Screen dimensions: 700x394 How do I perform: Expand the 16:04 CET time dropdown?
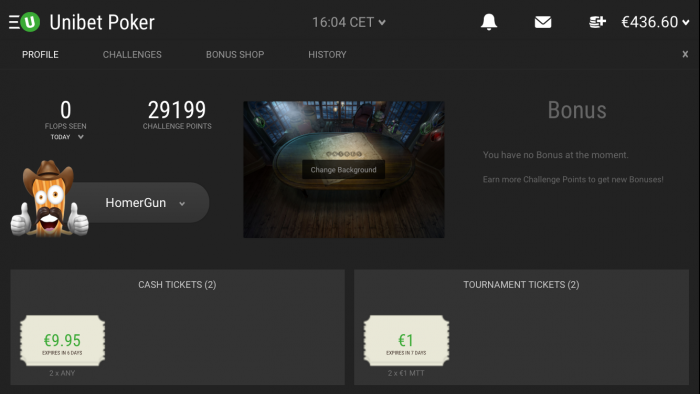(x=349, y=22)
